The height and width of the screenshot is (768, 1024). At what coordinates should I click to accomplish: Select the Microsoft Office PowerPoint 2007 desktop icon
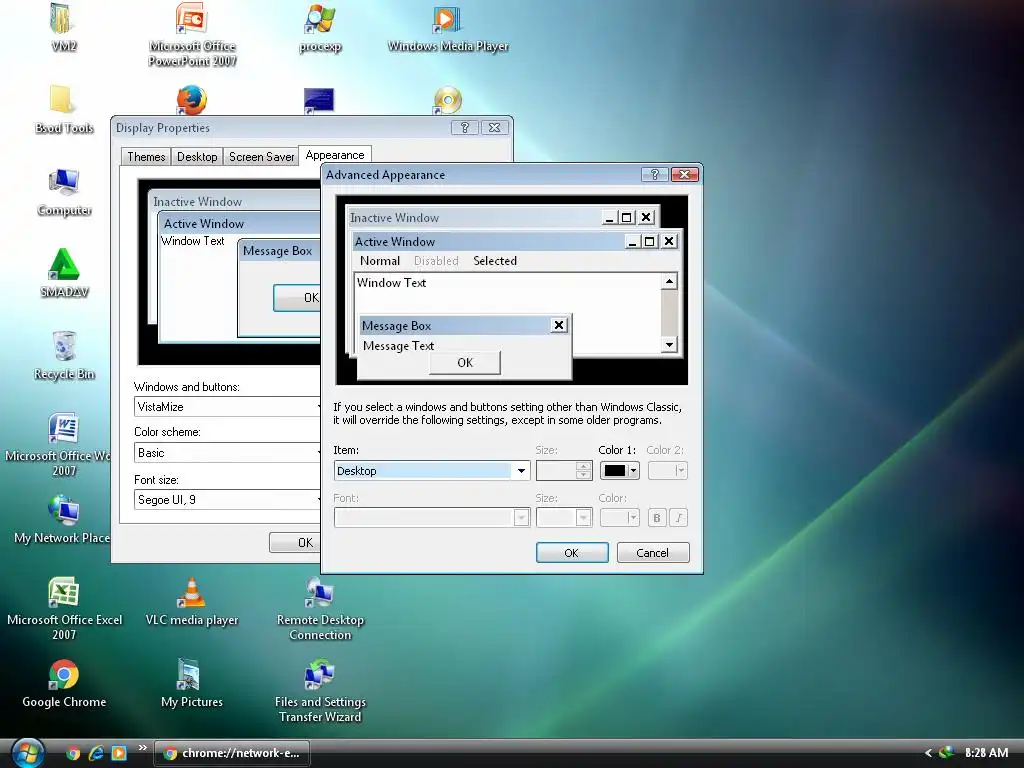click(192, 34)
